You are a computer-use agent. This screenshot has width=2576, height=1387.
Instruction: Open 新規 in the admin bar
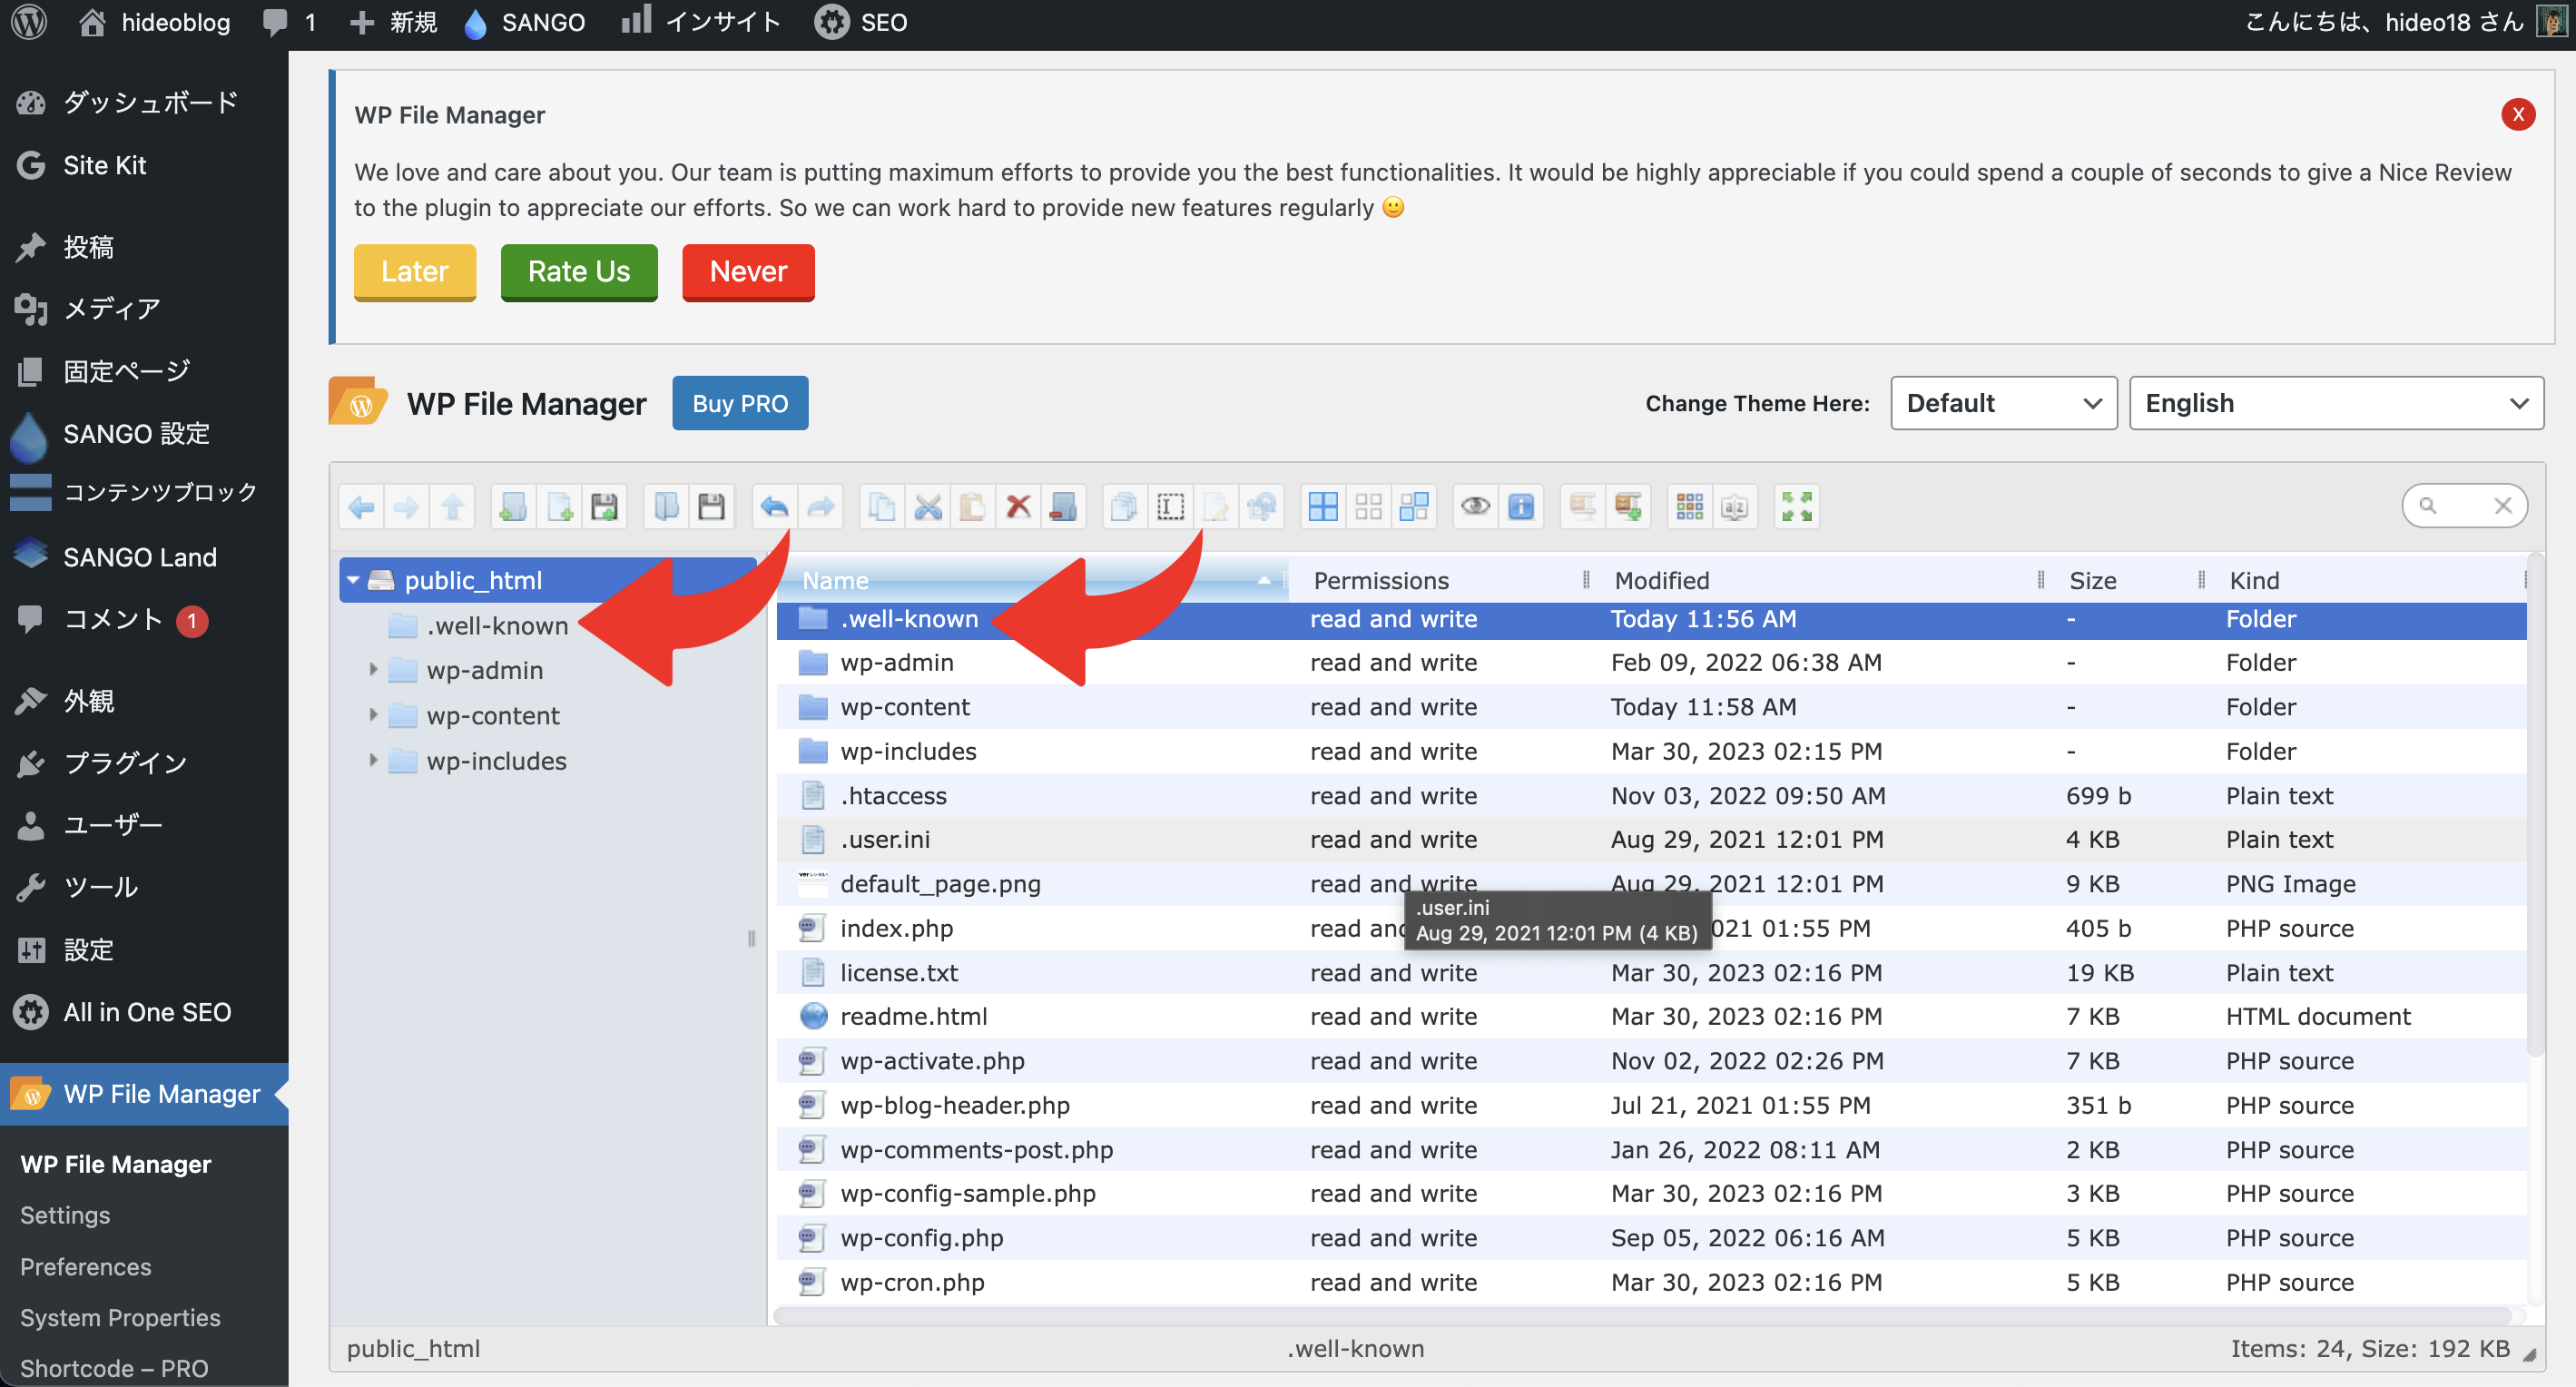pos(394,22)
